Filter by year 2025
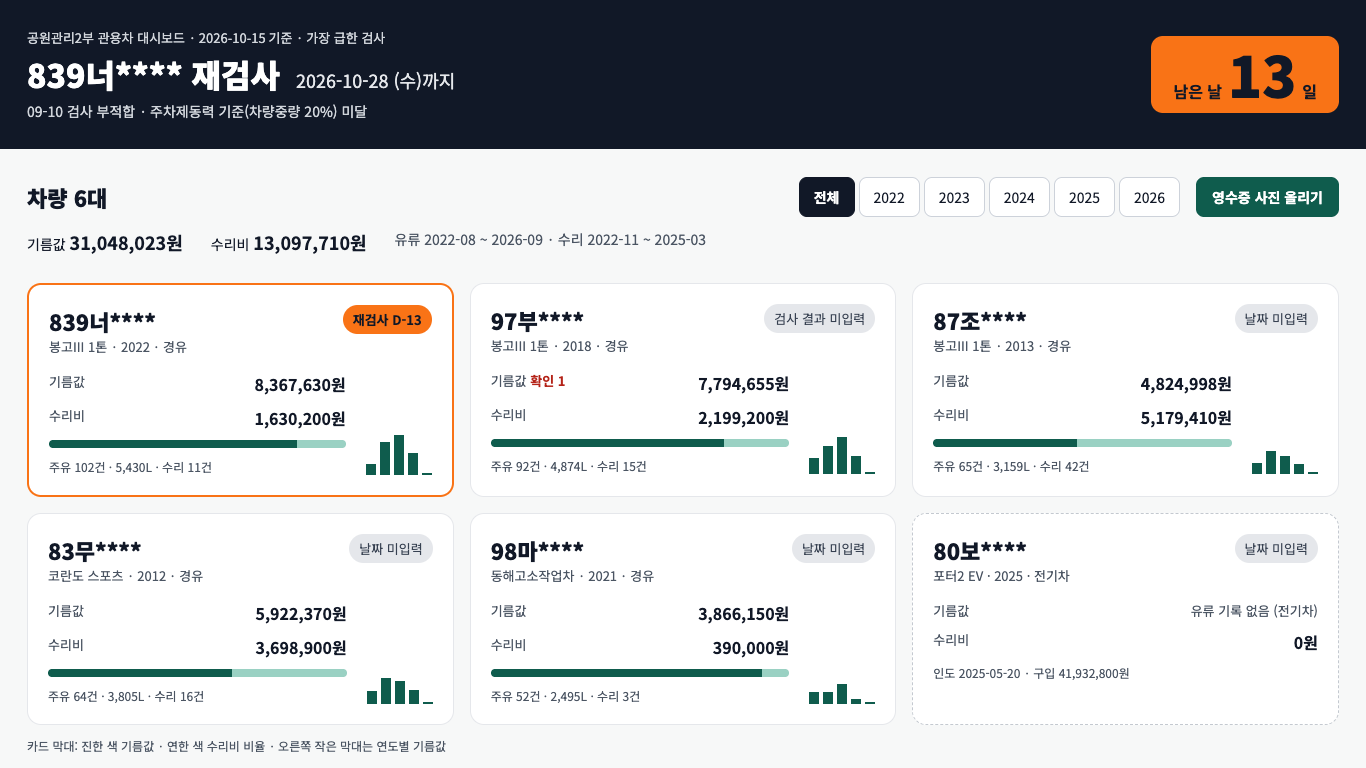 1084,197
